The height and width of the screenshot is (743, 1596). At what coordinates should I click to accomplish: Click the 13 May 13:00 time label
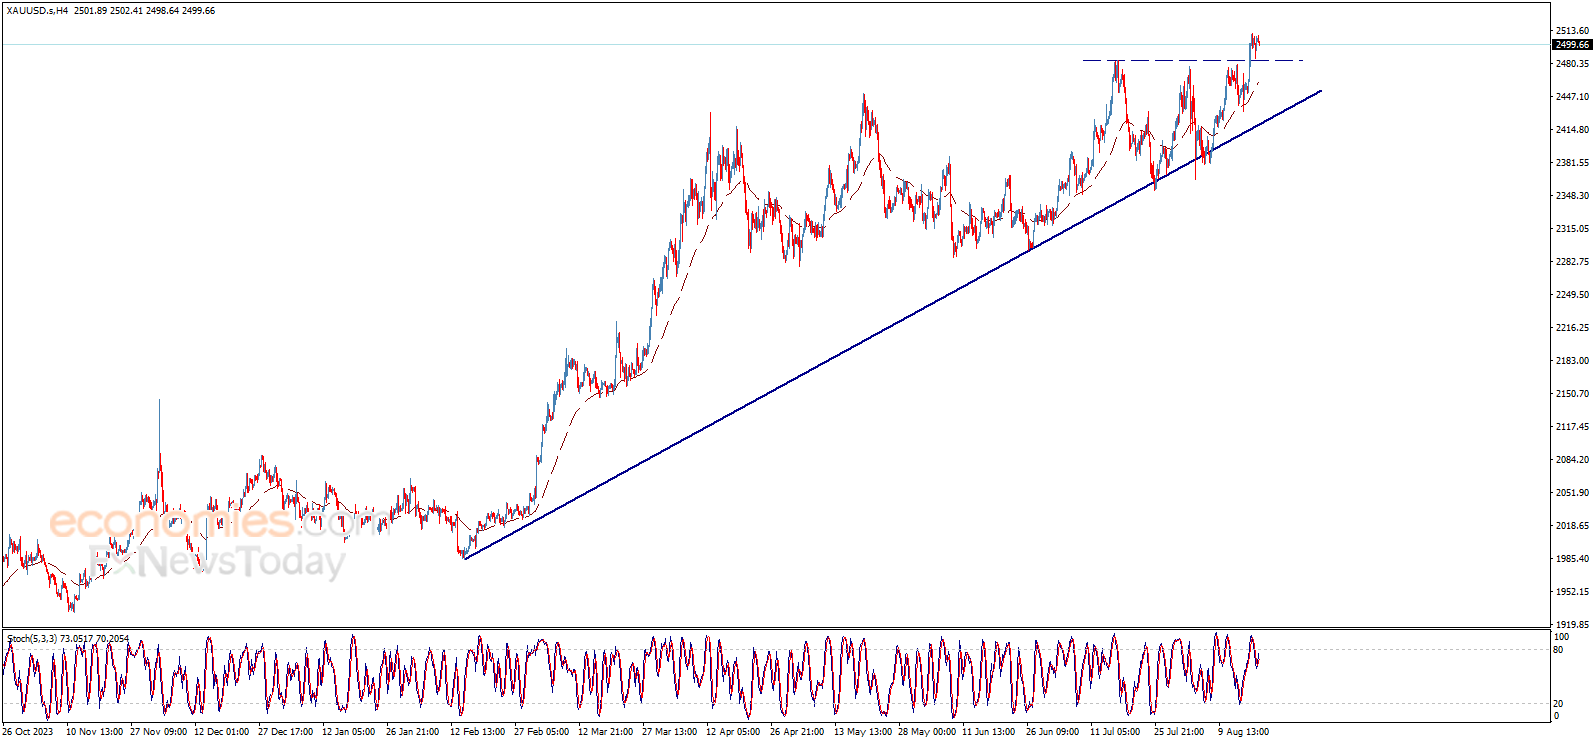[x=863, y=732]
